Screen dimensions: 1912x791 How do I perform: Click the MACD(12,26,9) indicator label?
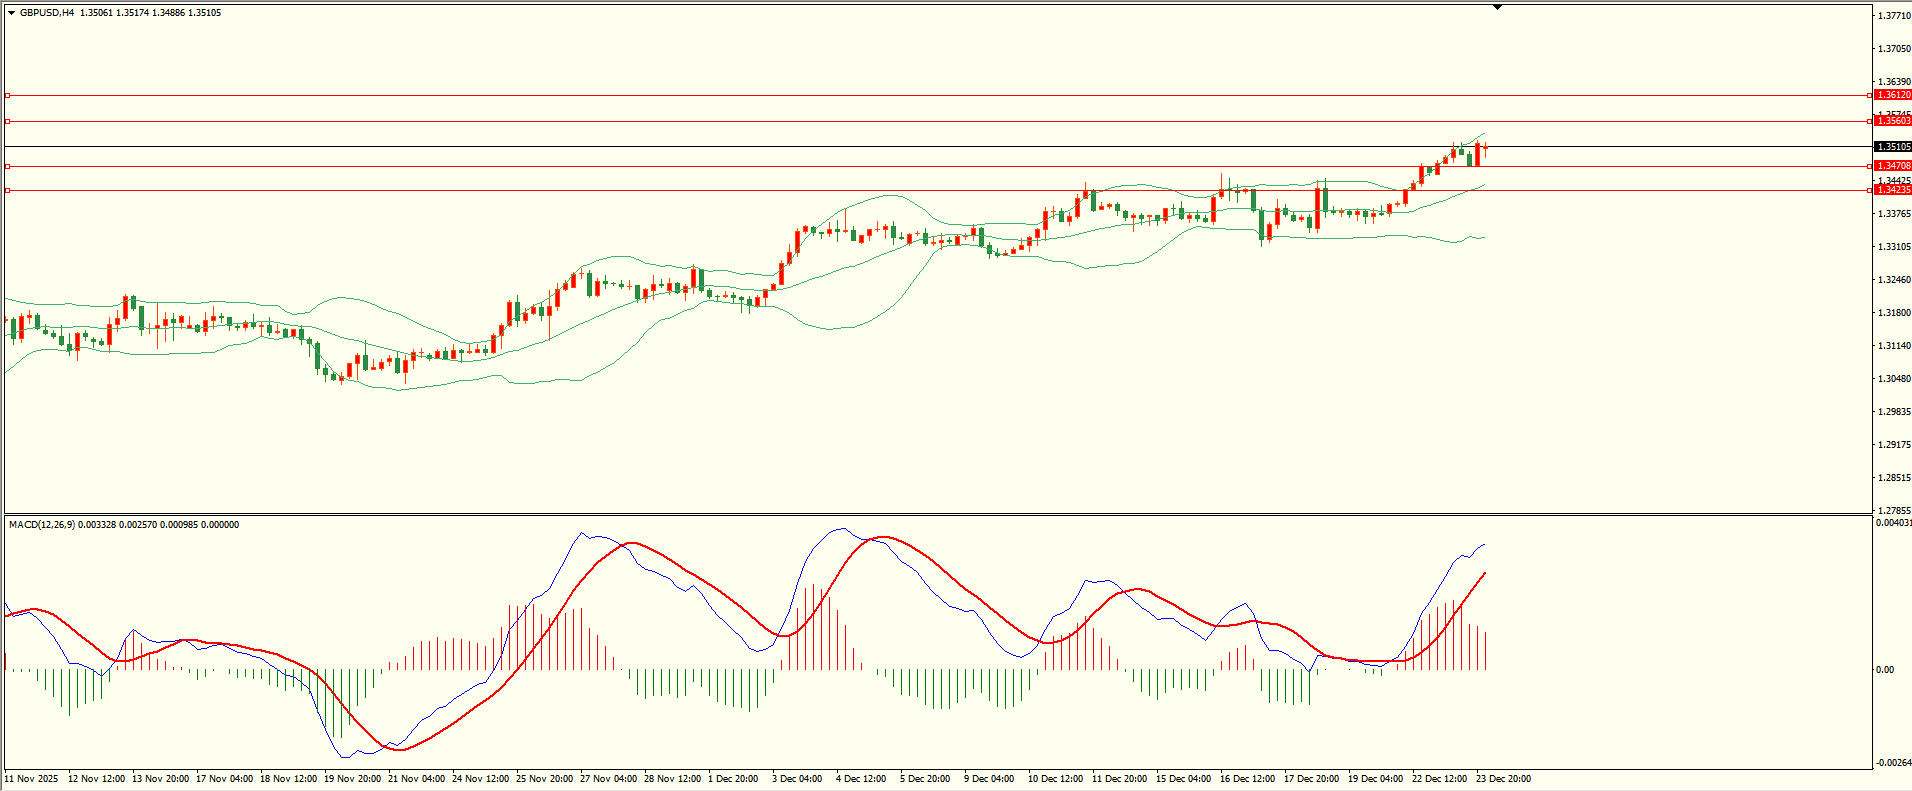click(40, 525)
